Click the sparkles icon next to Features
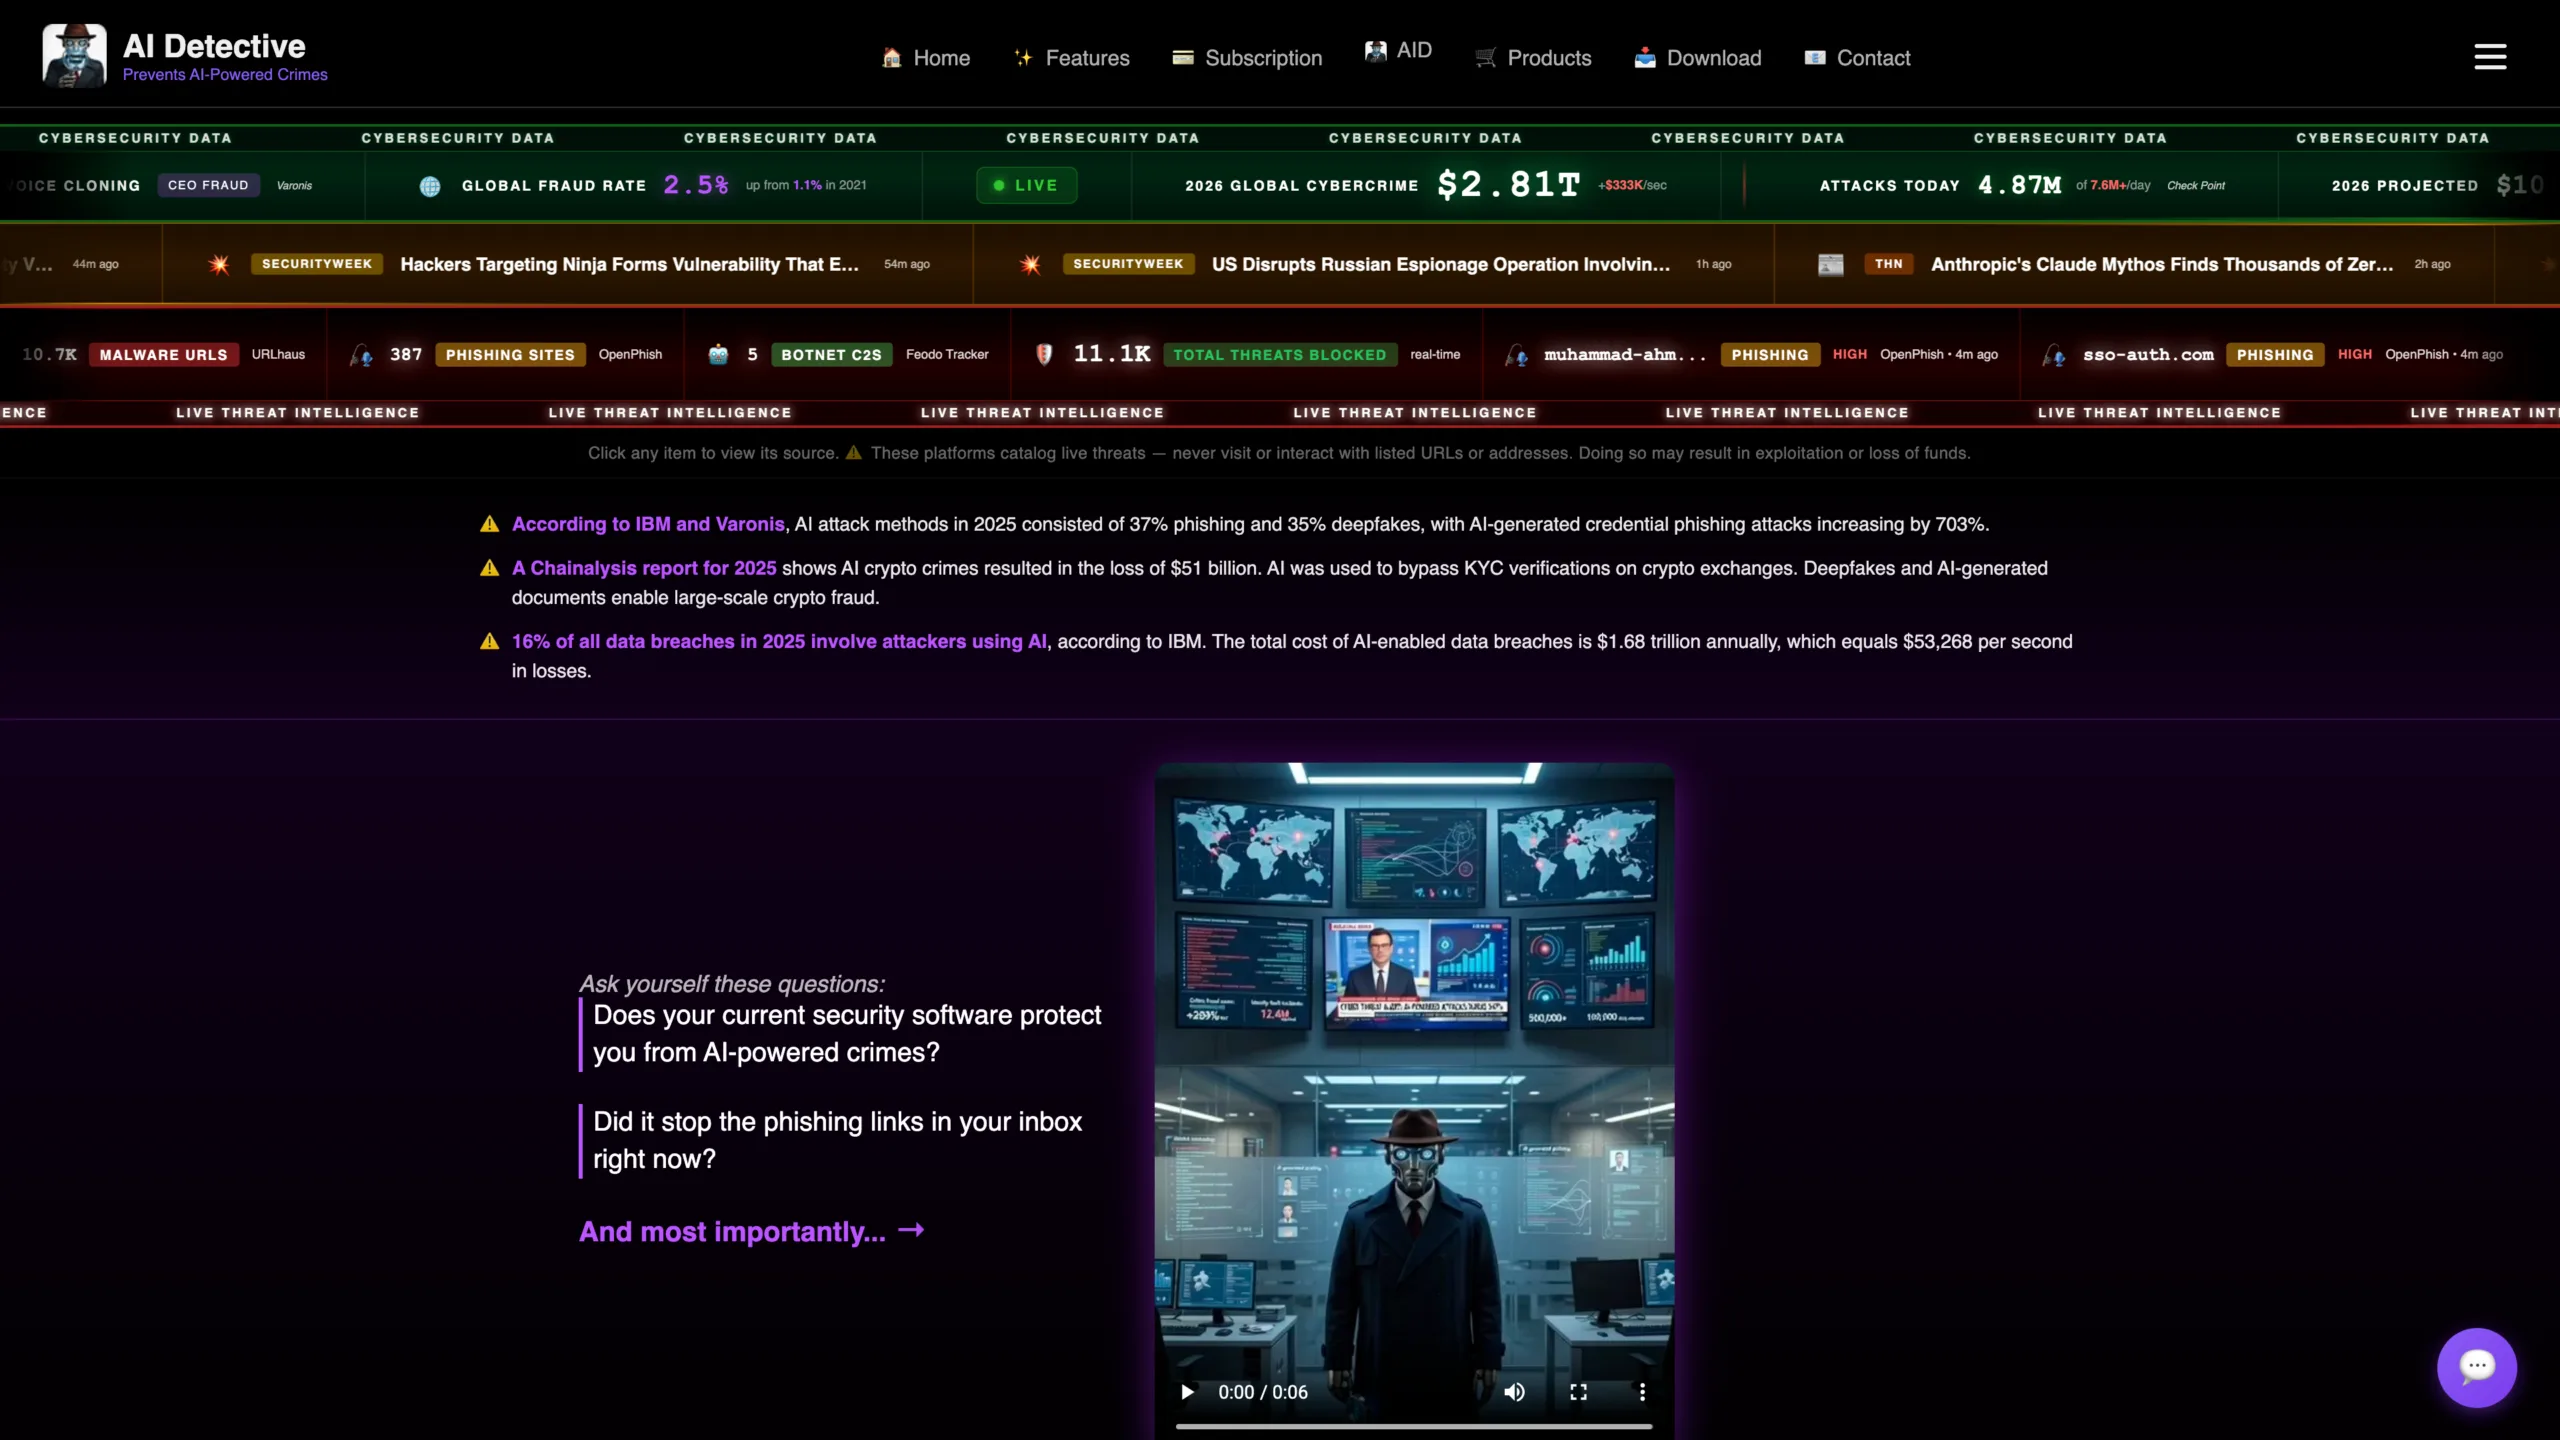This screenshot has width=2560, height=1440. coord(1023,58)
